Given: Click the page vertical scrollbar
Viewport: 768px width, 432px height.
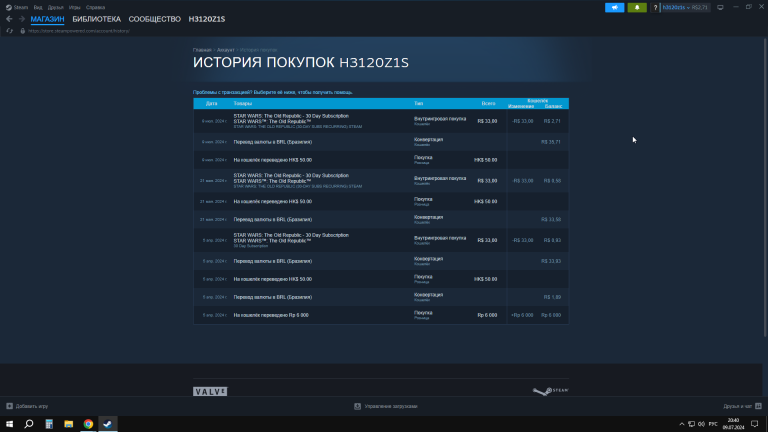Looking at the screenshot, I should click(x=765, y=186).
